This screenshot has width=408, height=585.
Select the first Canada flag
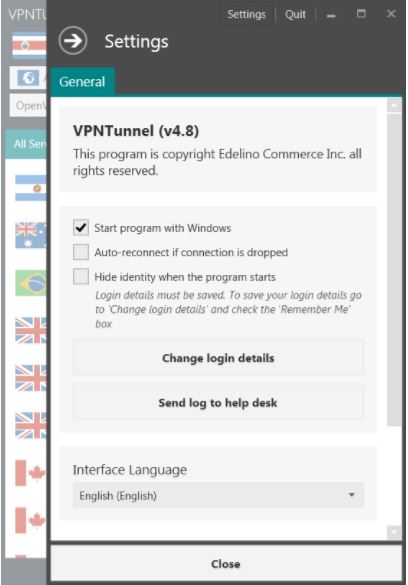pos(31,473)
